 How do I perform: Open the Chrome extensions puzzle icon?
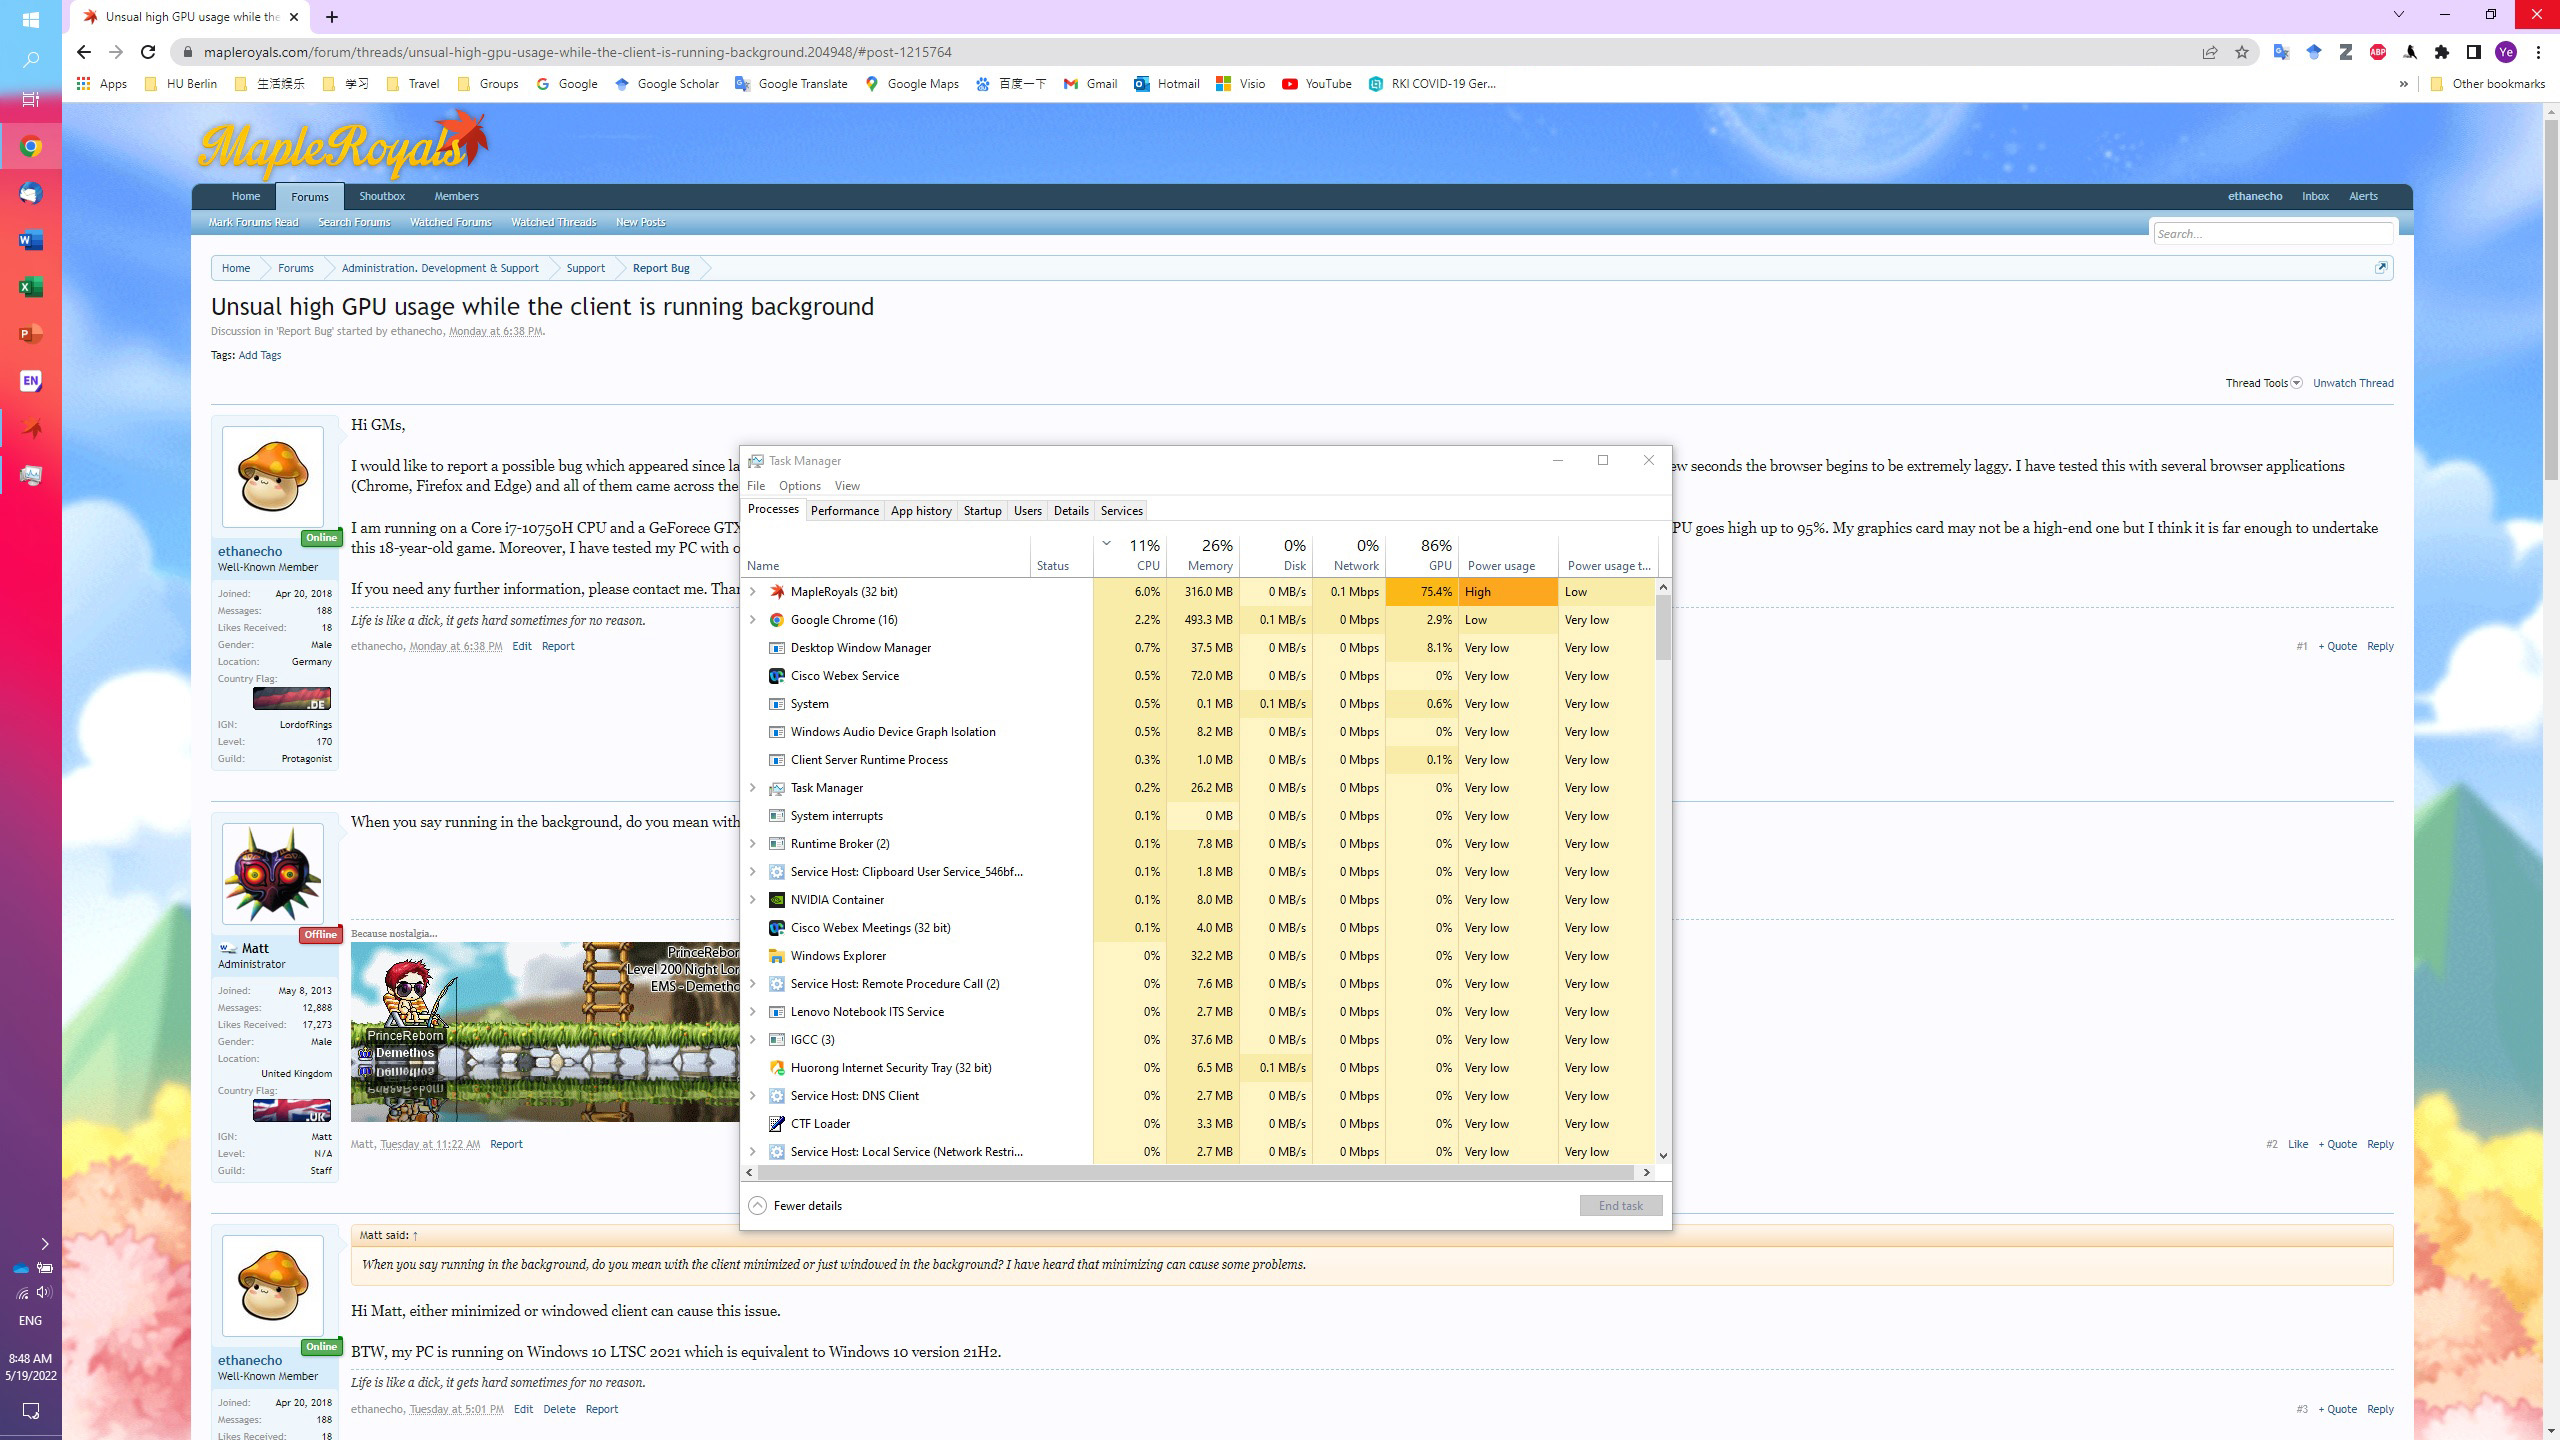coord(2441,52)
